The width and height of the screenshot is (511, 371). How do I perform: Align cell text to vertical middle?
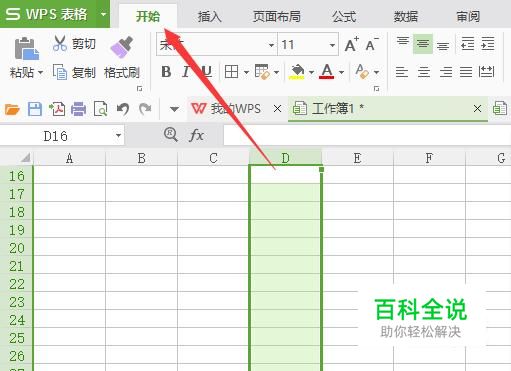423,43
